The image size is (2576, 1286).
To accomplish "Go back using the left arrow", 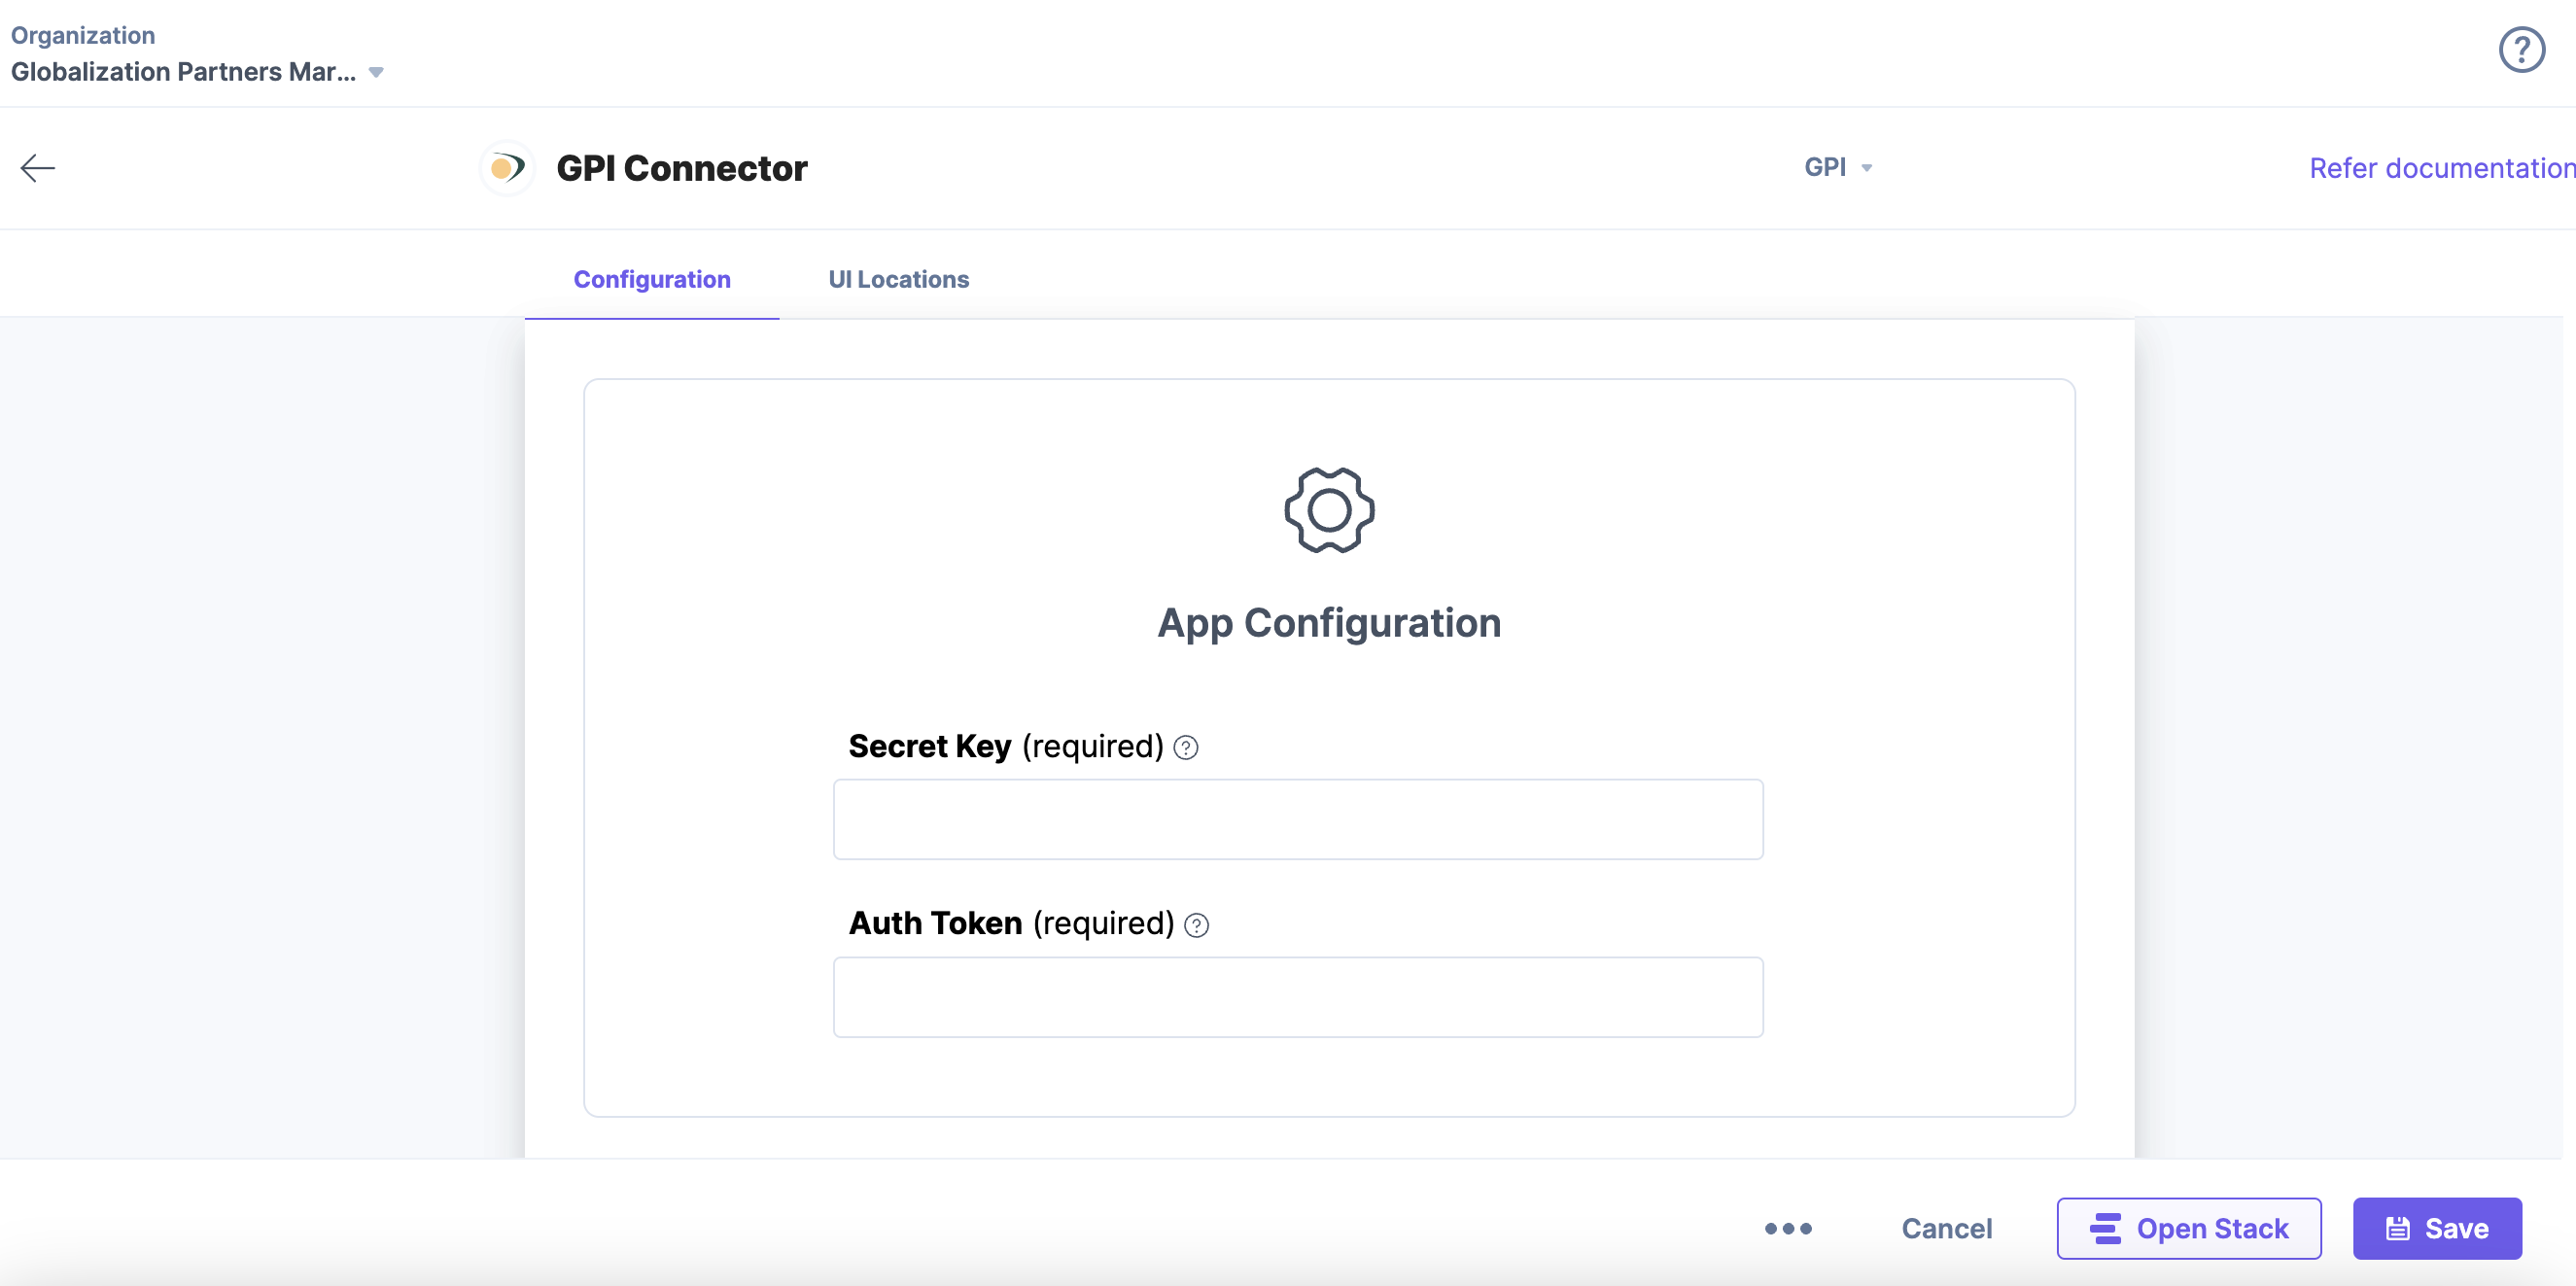I will tap(38, 168).
